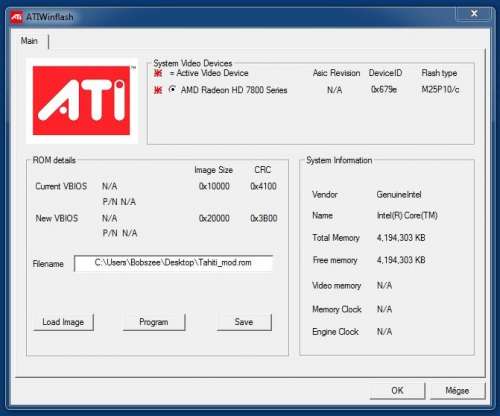Click the Current VBIOS image size 0x10000
The height and width of the screenshot is (416, 500).
pos(214,186)
